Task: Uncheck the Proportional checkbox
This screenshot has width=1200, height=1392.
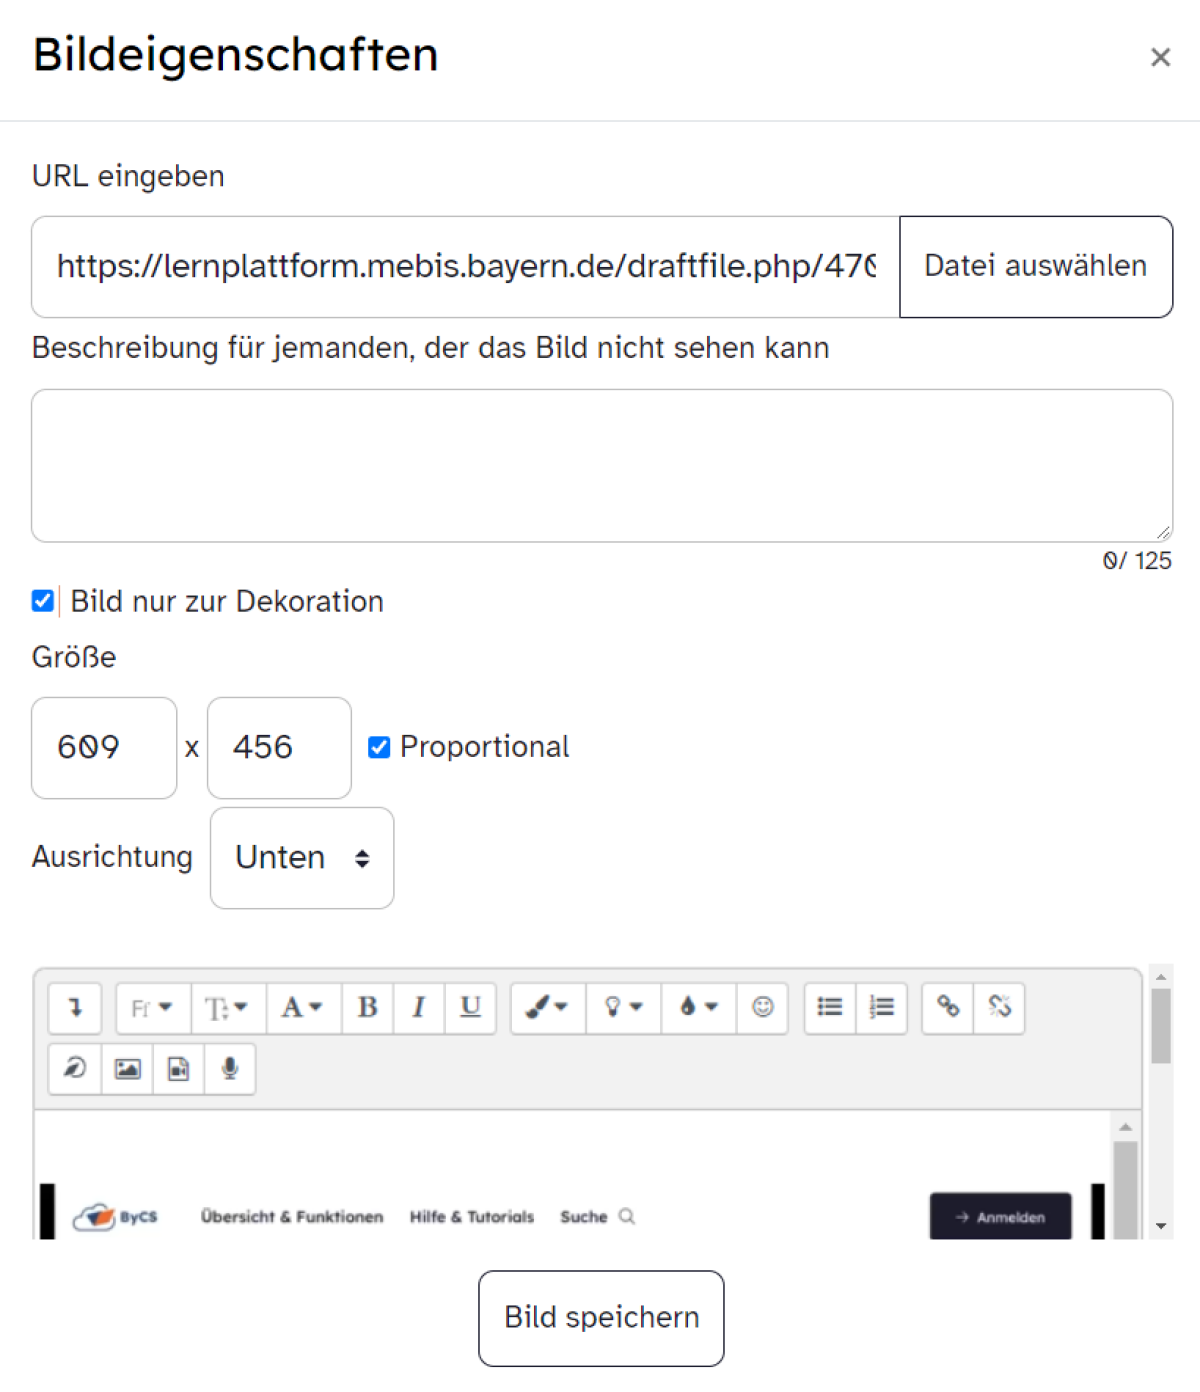Action: pyautogui.click(x=379, y=747)
